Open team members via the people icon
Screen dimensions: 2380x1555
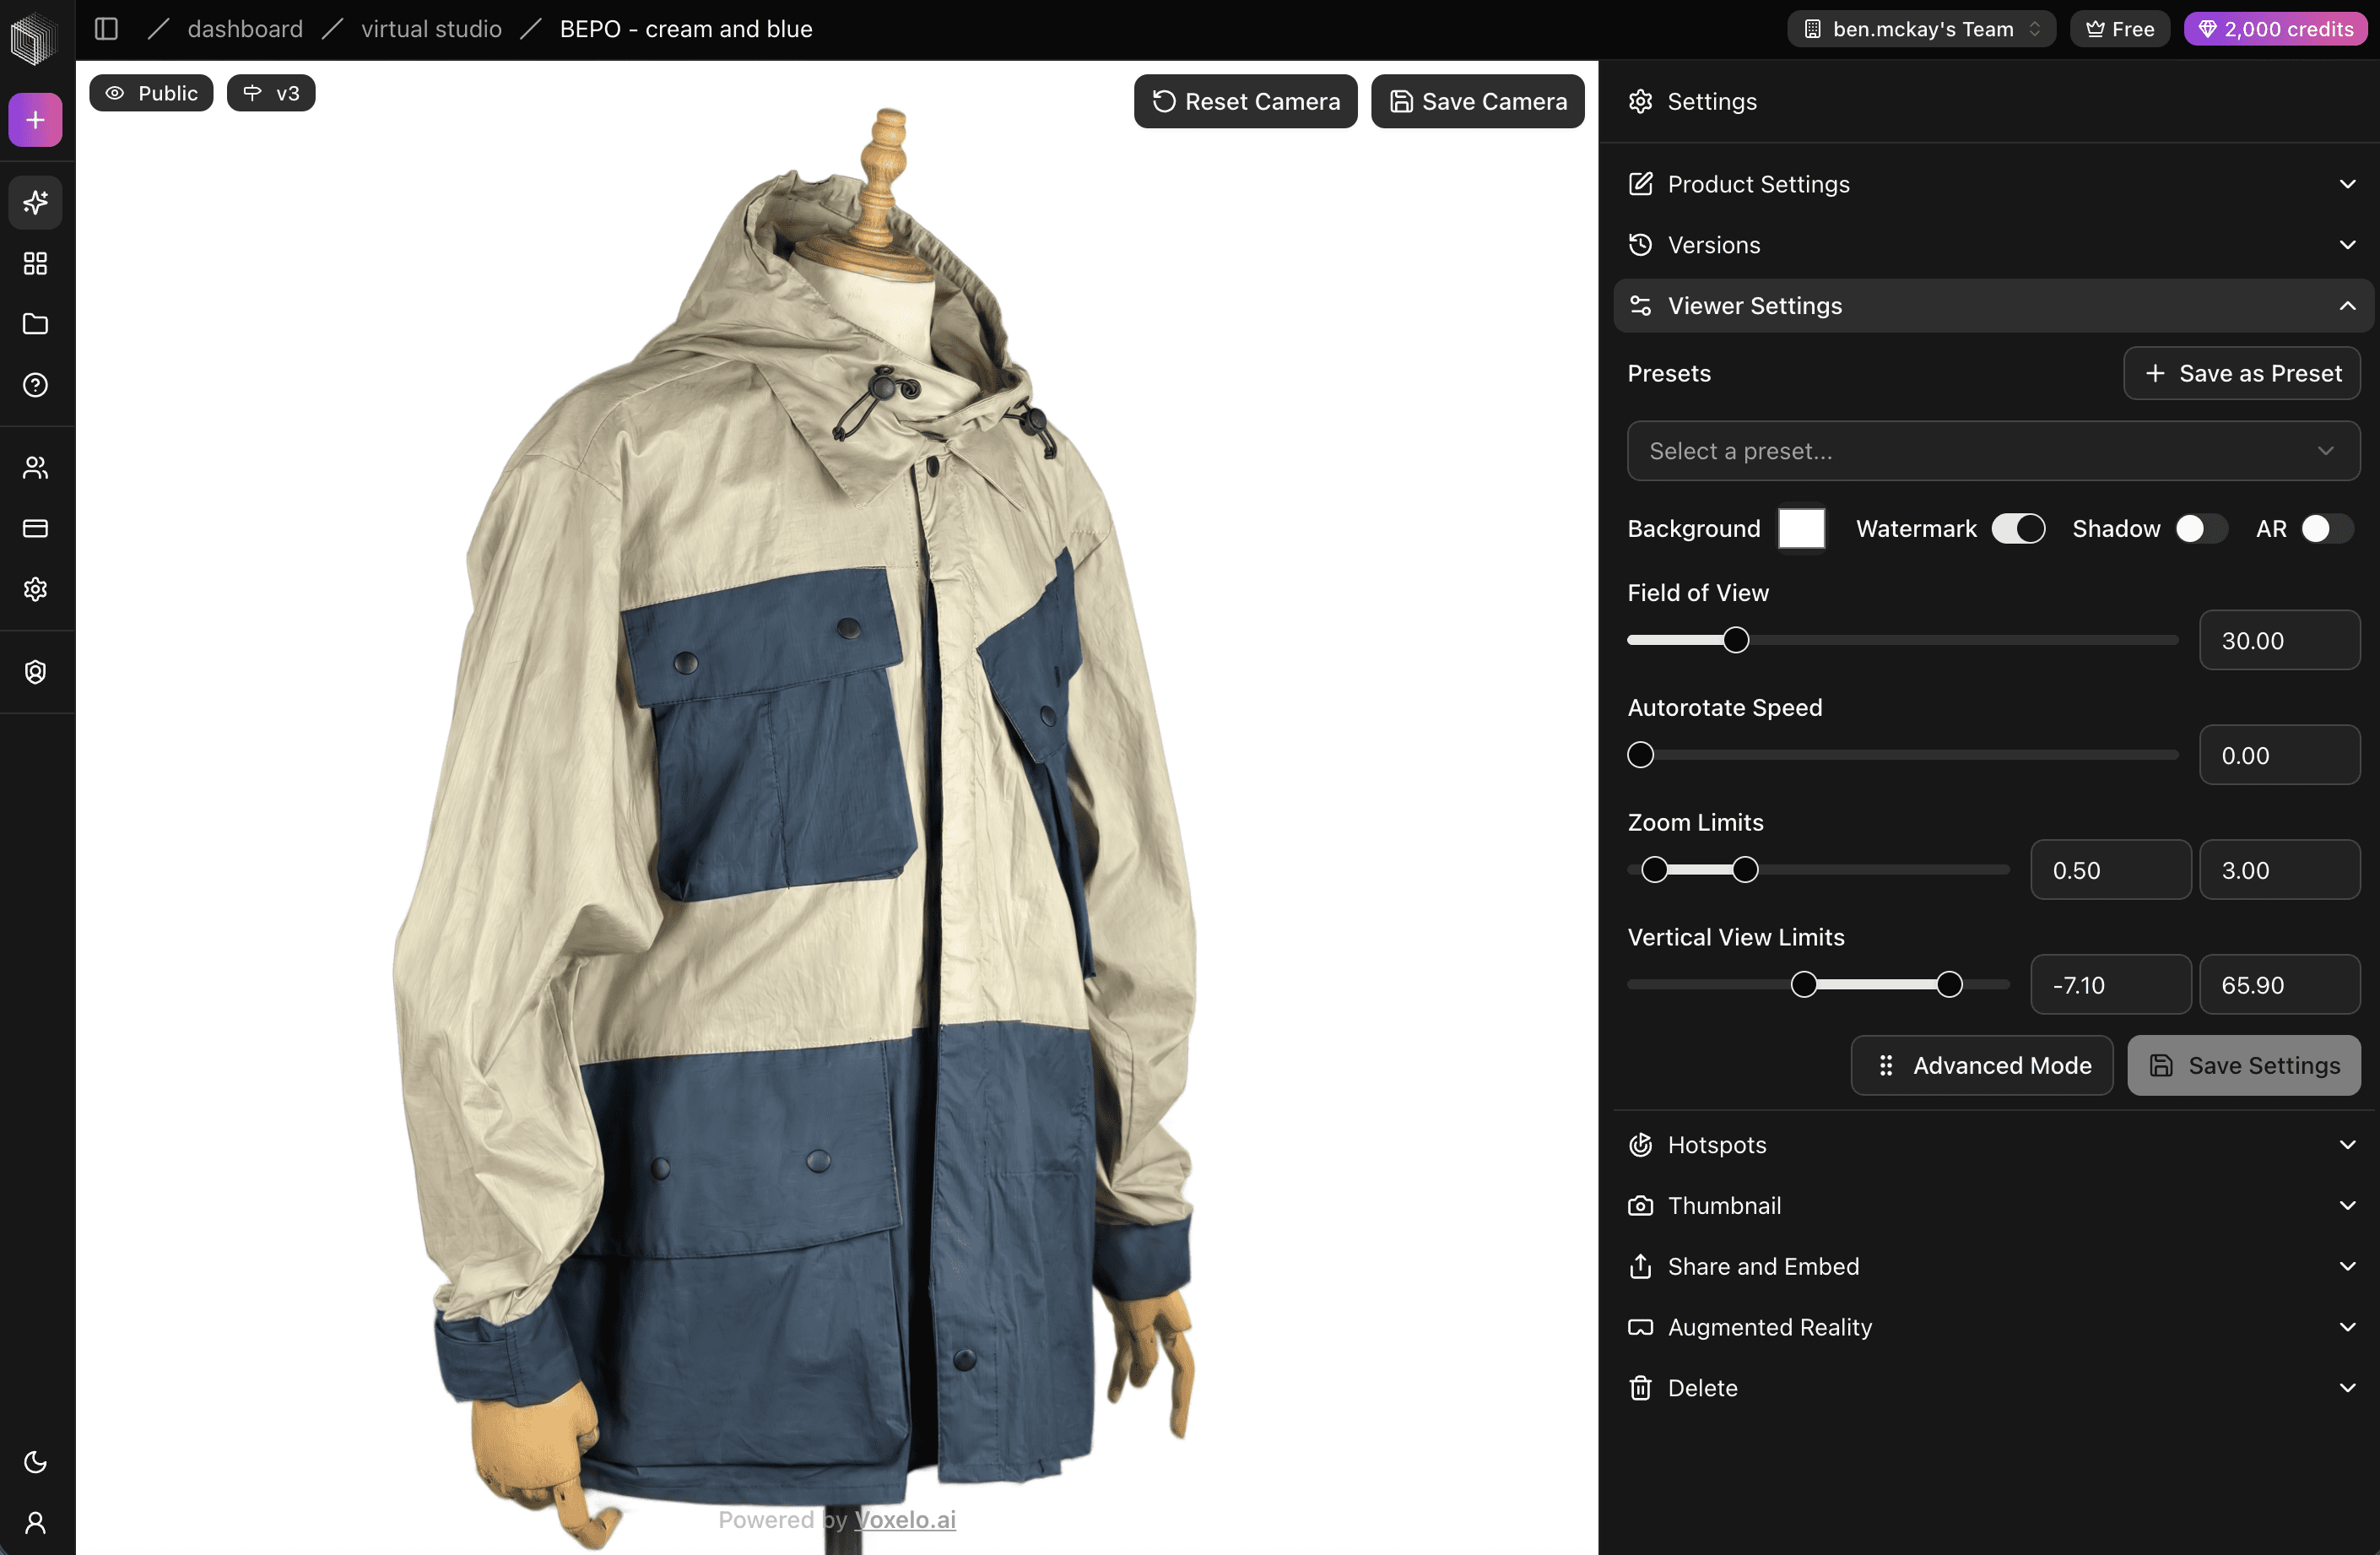coord(35,467)
